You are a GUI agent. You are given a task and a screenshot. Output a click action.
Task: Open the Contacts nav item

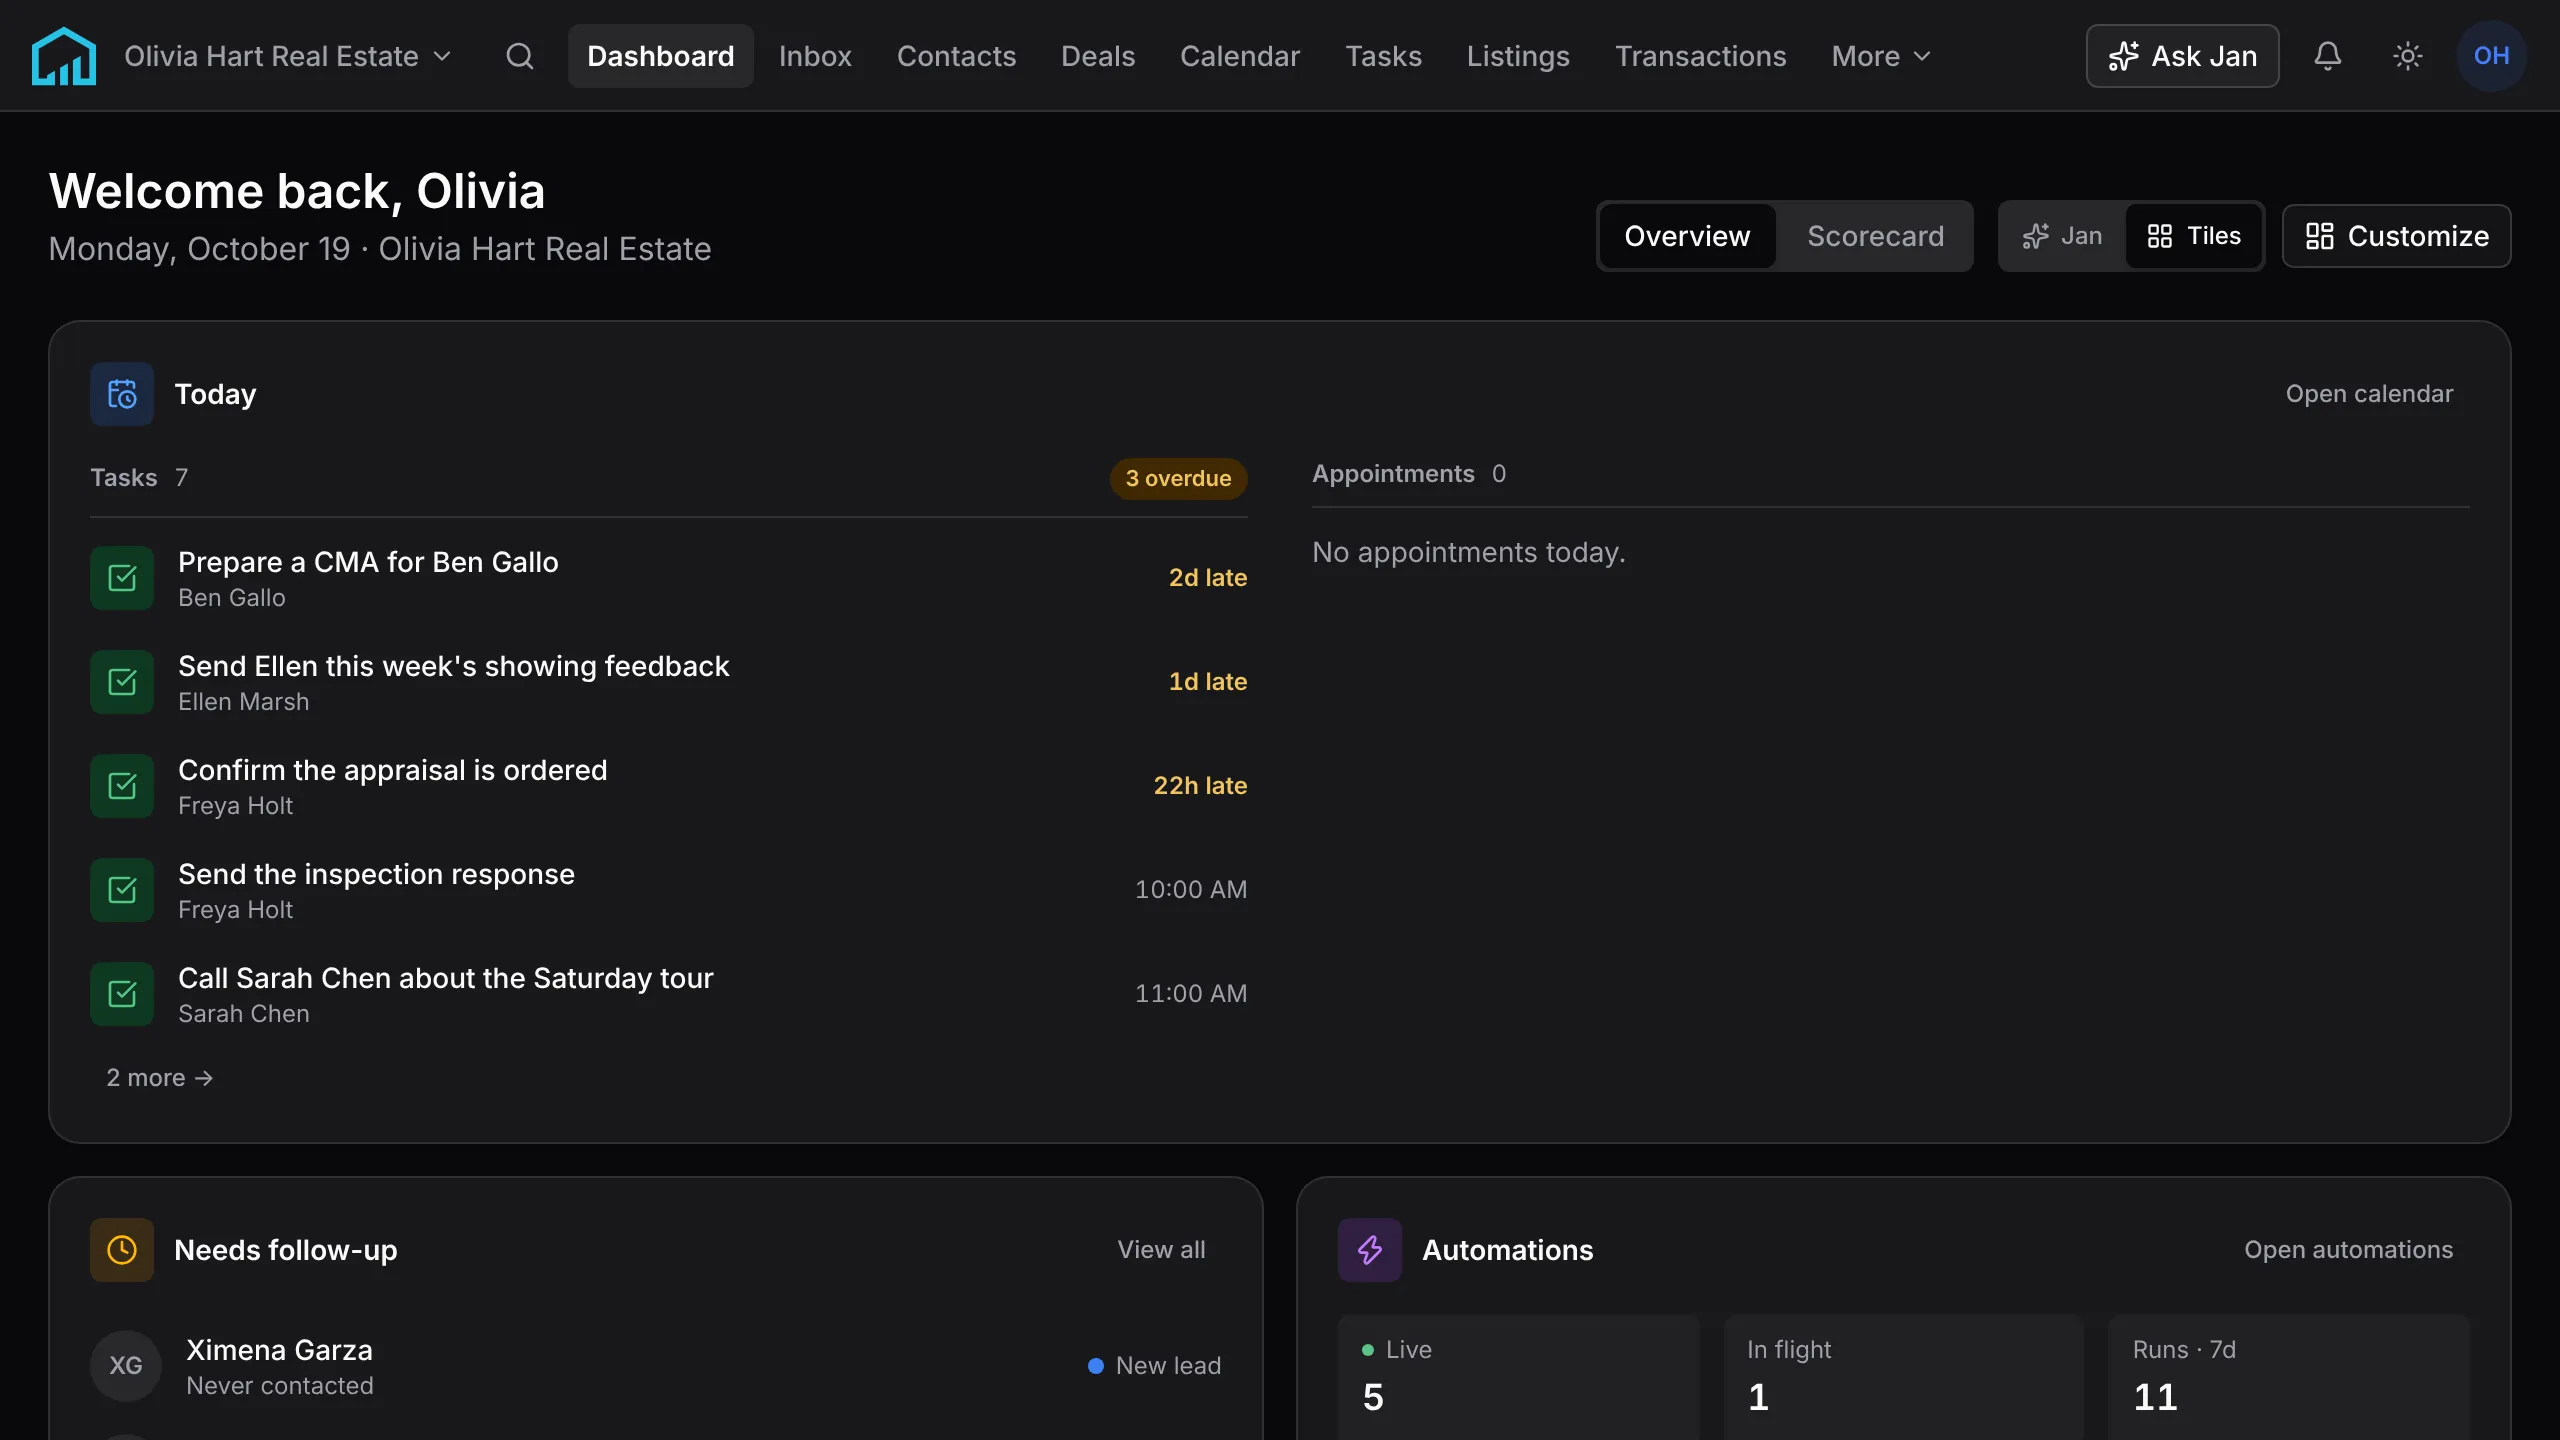[x=956, y=56]
